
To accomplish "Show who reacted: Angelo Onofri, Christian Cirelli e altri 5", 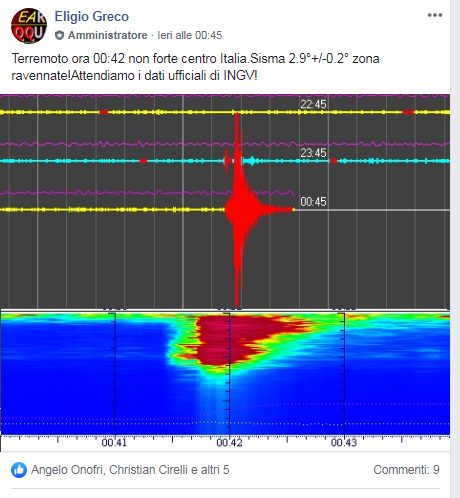I will point(130,470).
